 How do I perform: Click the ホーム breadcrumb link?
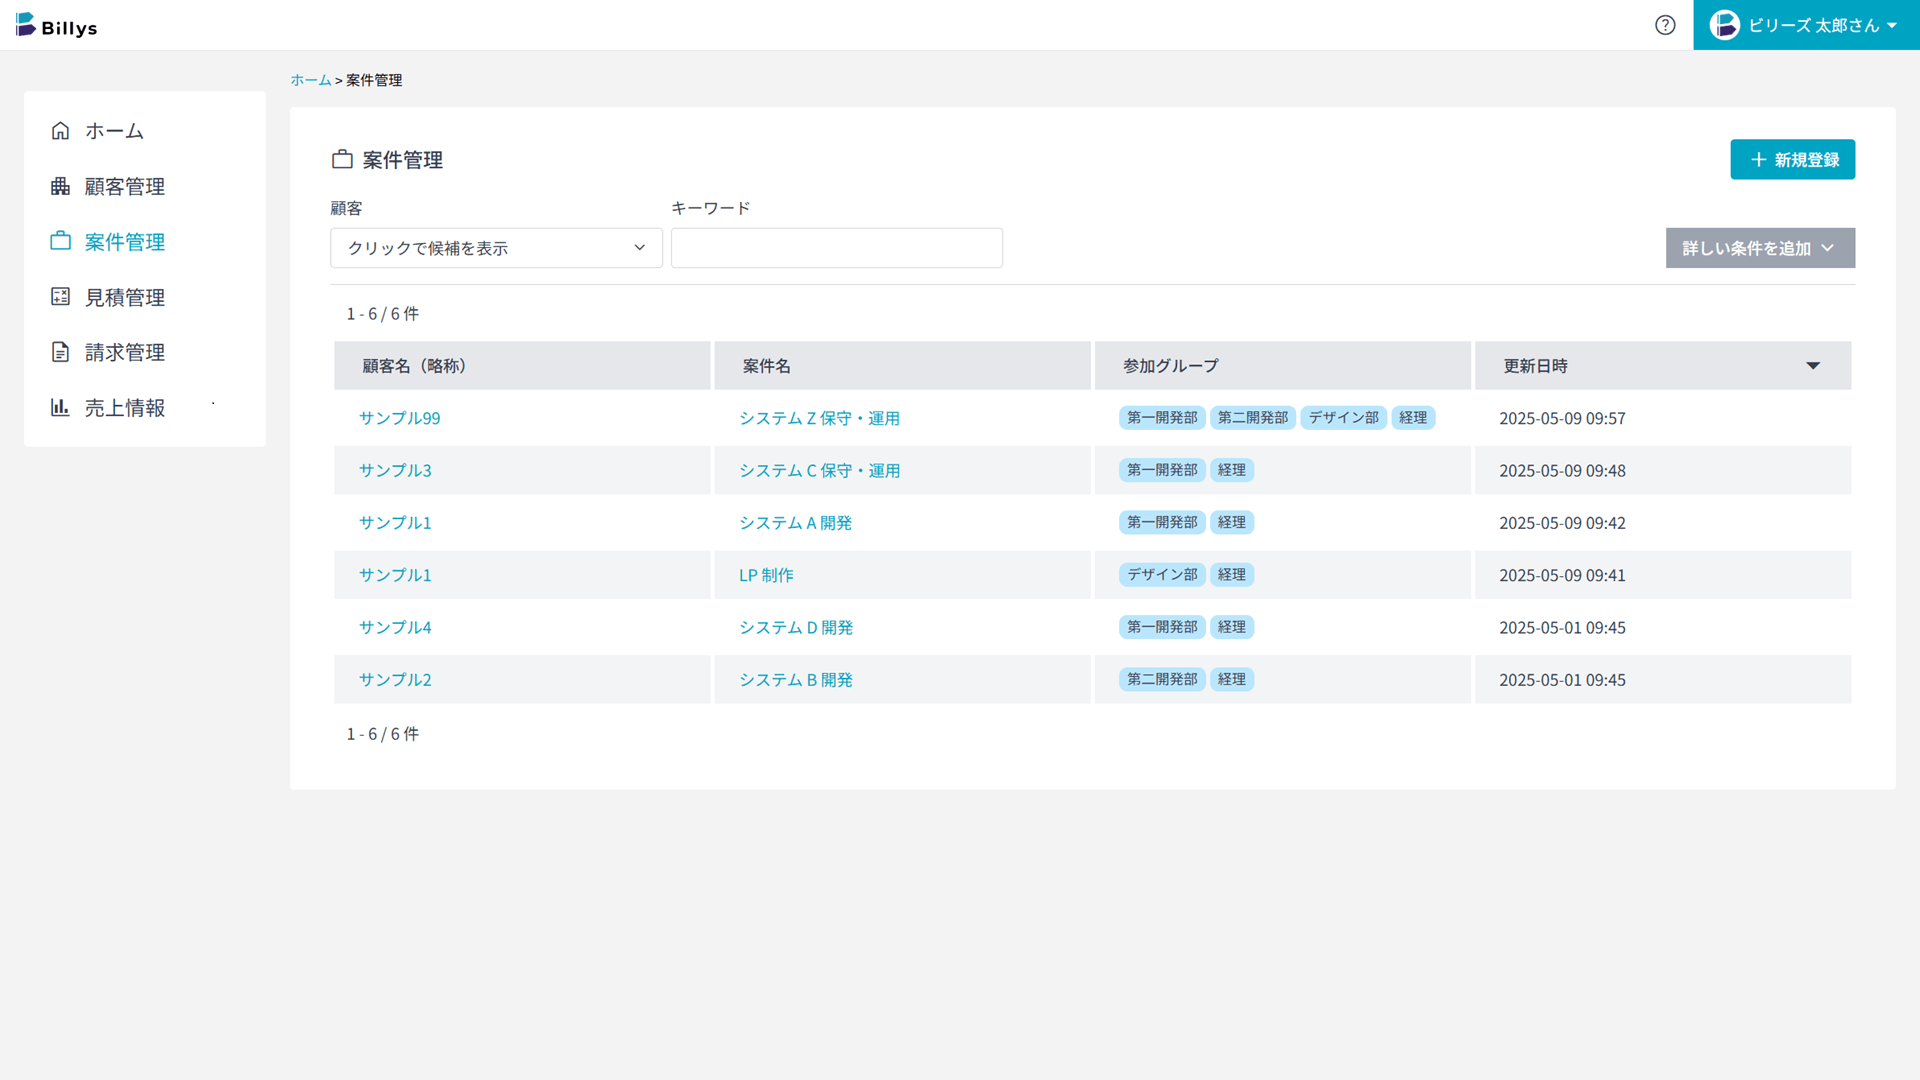tap(311, 80)
